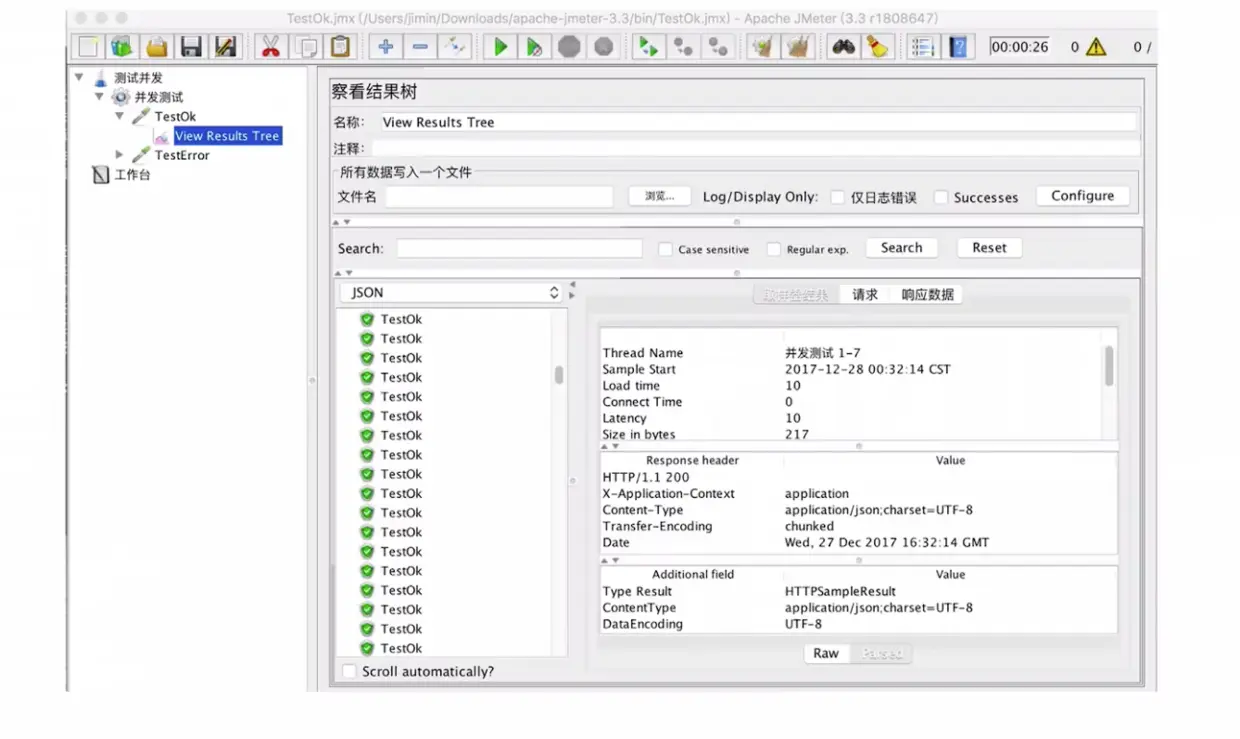The height and width of the screenshot is (739, 1240).
Task: Enable the 仅日志错误 checkbox
Action: click(838, 198)
